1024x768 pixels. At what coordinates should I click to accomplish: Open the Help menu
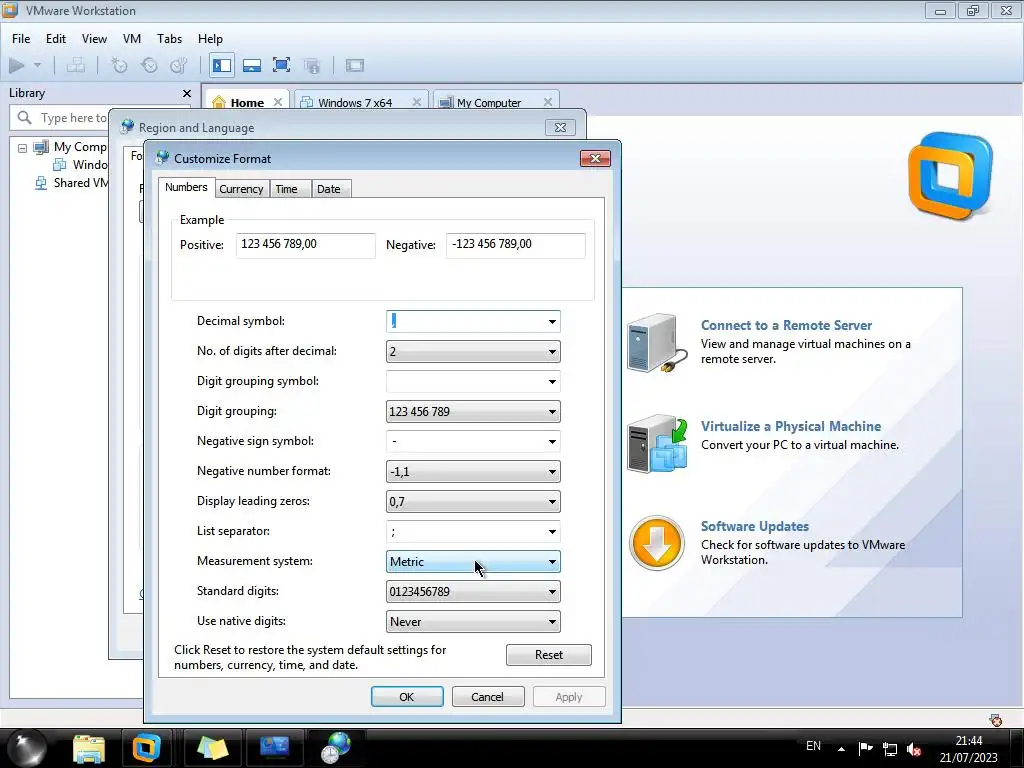click(x=210, y=39)
